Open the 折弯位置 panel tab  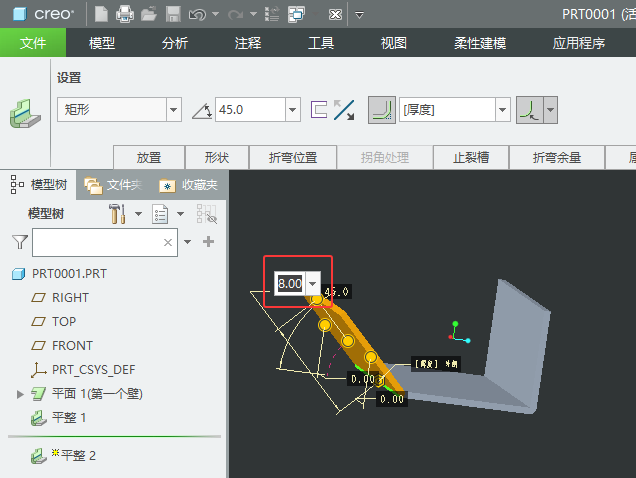coord(293,157)
